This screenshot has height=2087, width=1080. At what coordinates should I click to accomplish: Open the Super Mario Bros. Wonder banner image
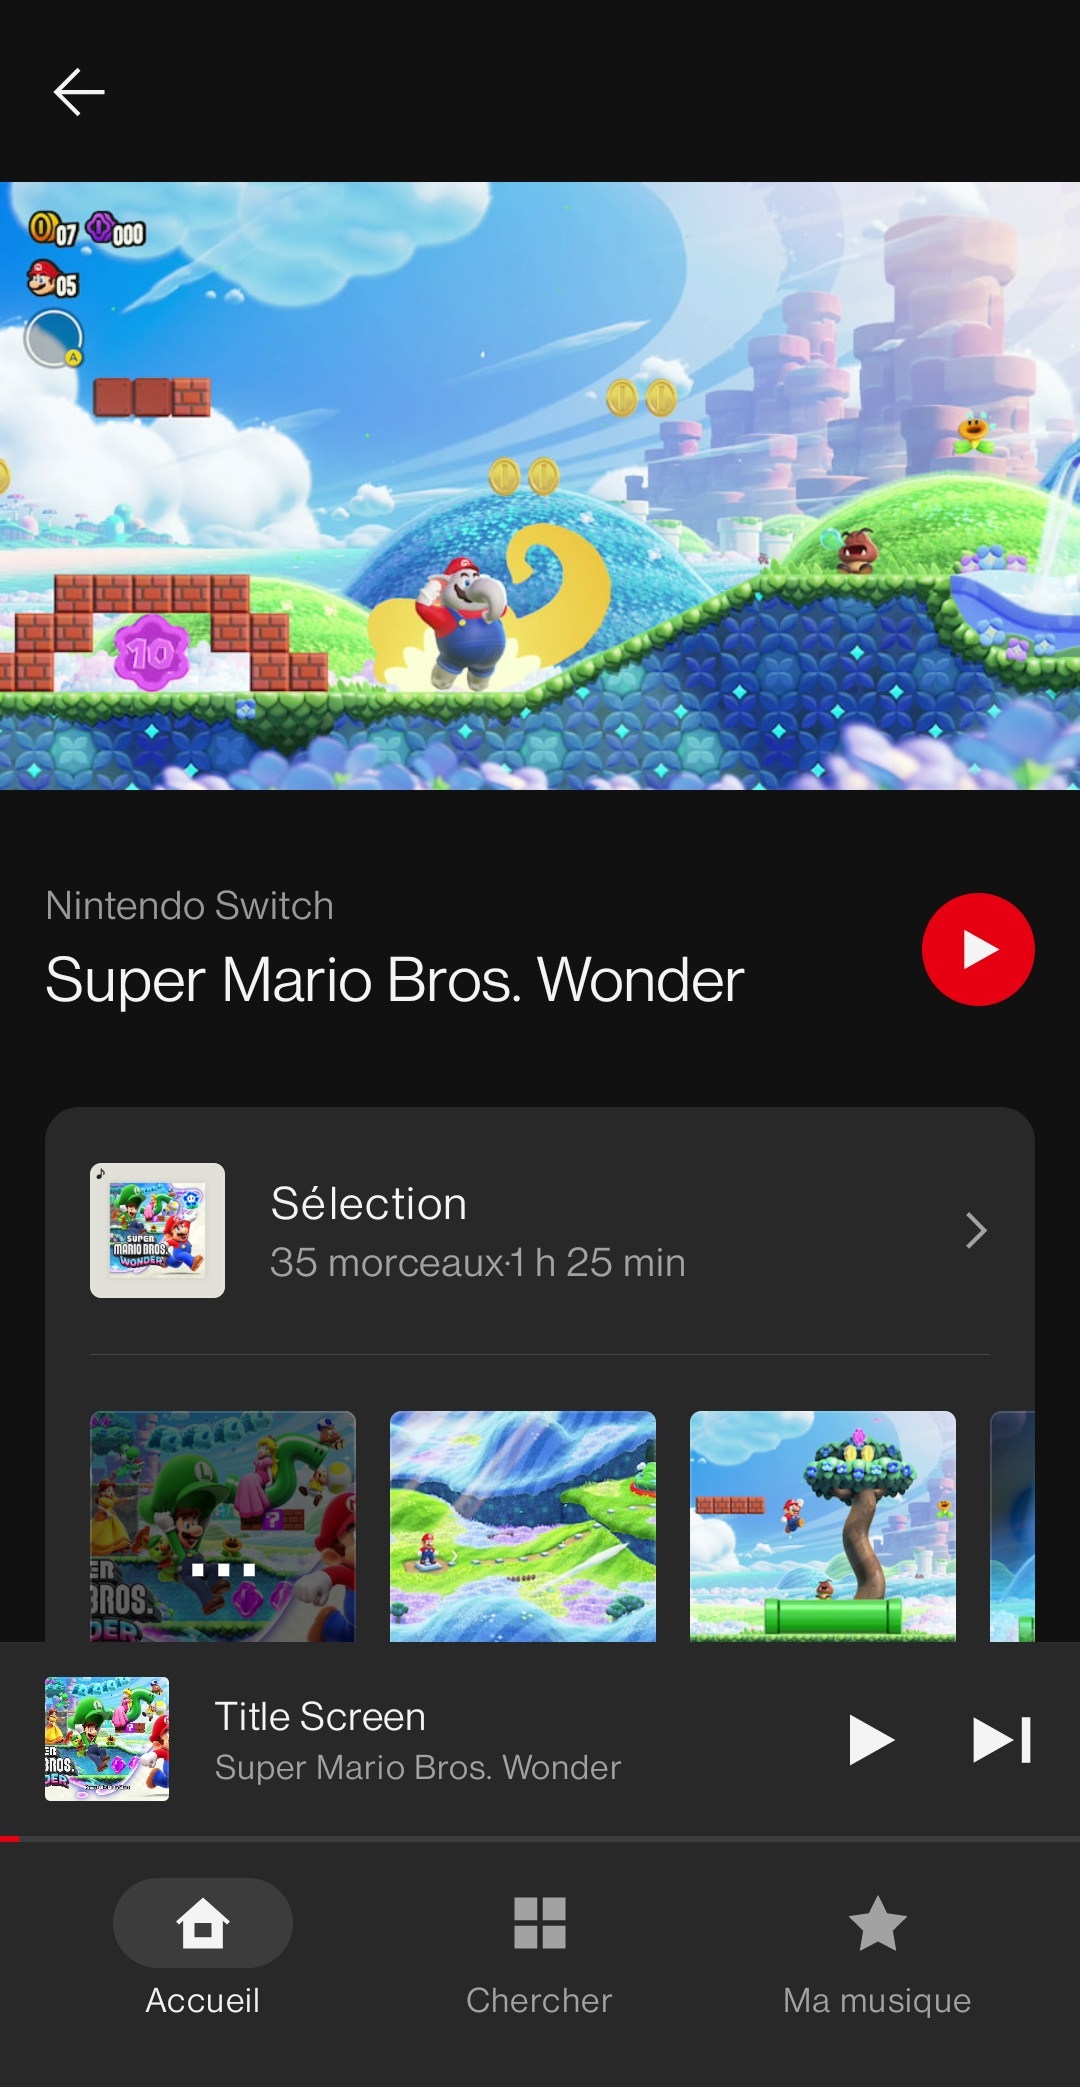point(540,486)
